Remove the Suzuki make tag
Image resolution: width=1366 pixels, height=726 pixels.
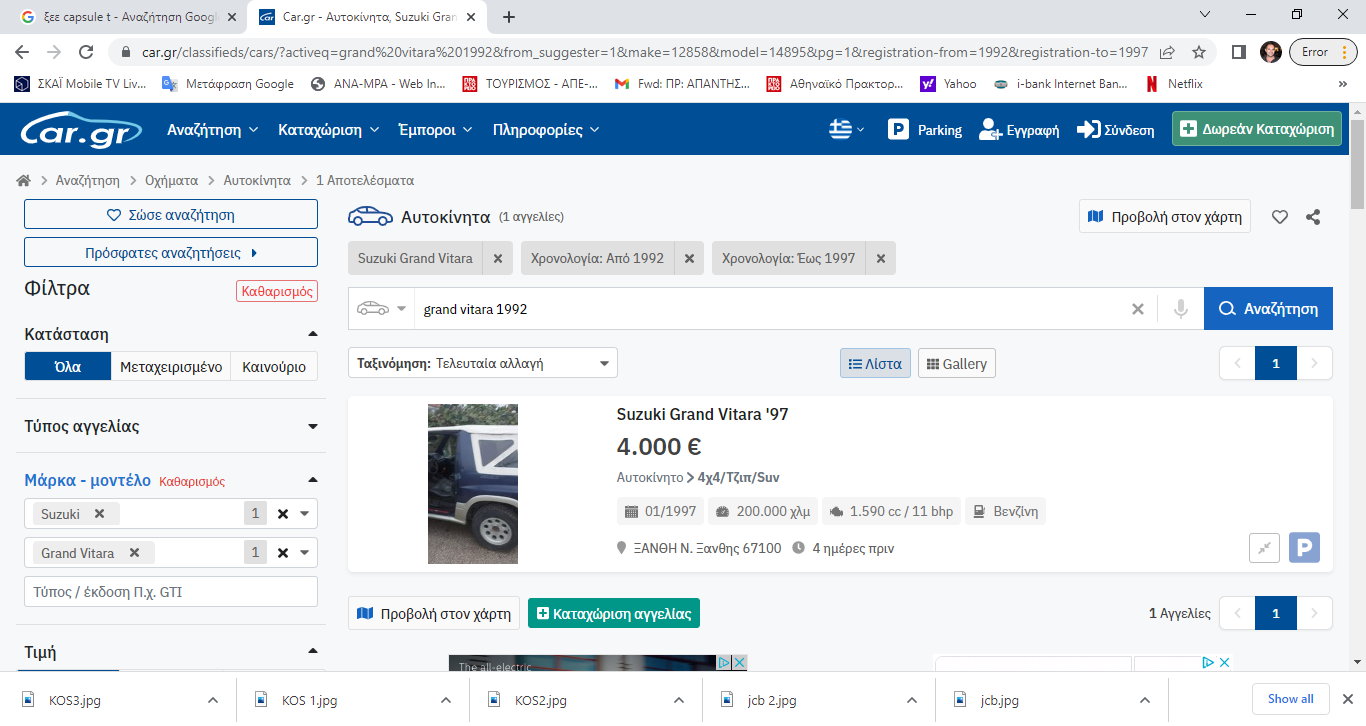(x=99, y=514)
